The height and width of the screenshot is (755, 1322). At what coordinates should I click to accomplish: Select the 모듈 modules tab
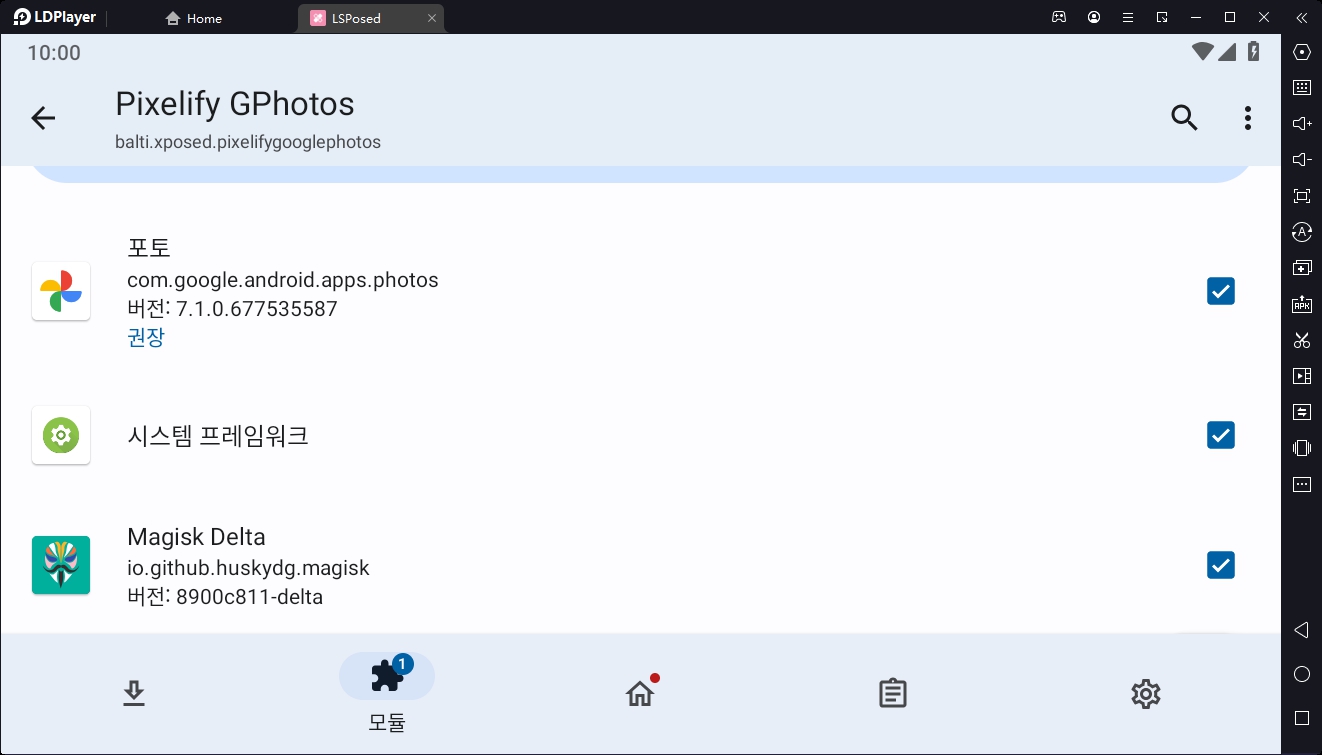click(387, 694)
